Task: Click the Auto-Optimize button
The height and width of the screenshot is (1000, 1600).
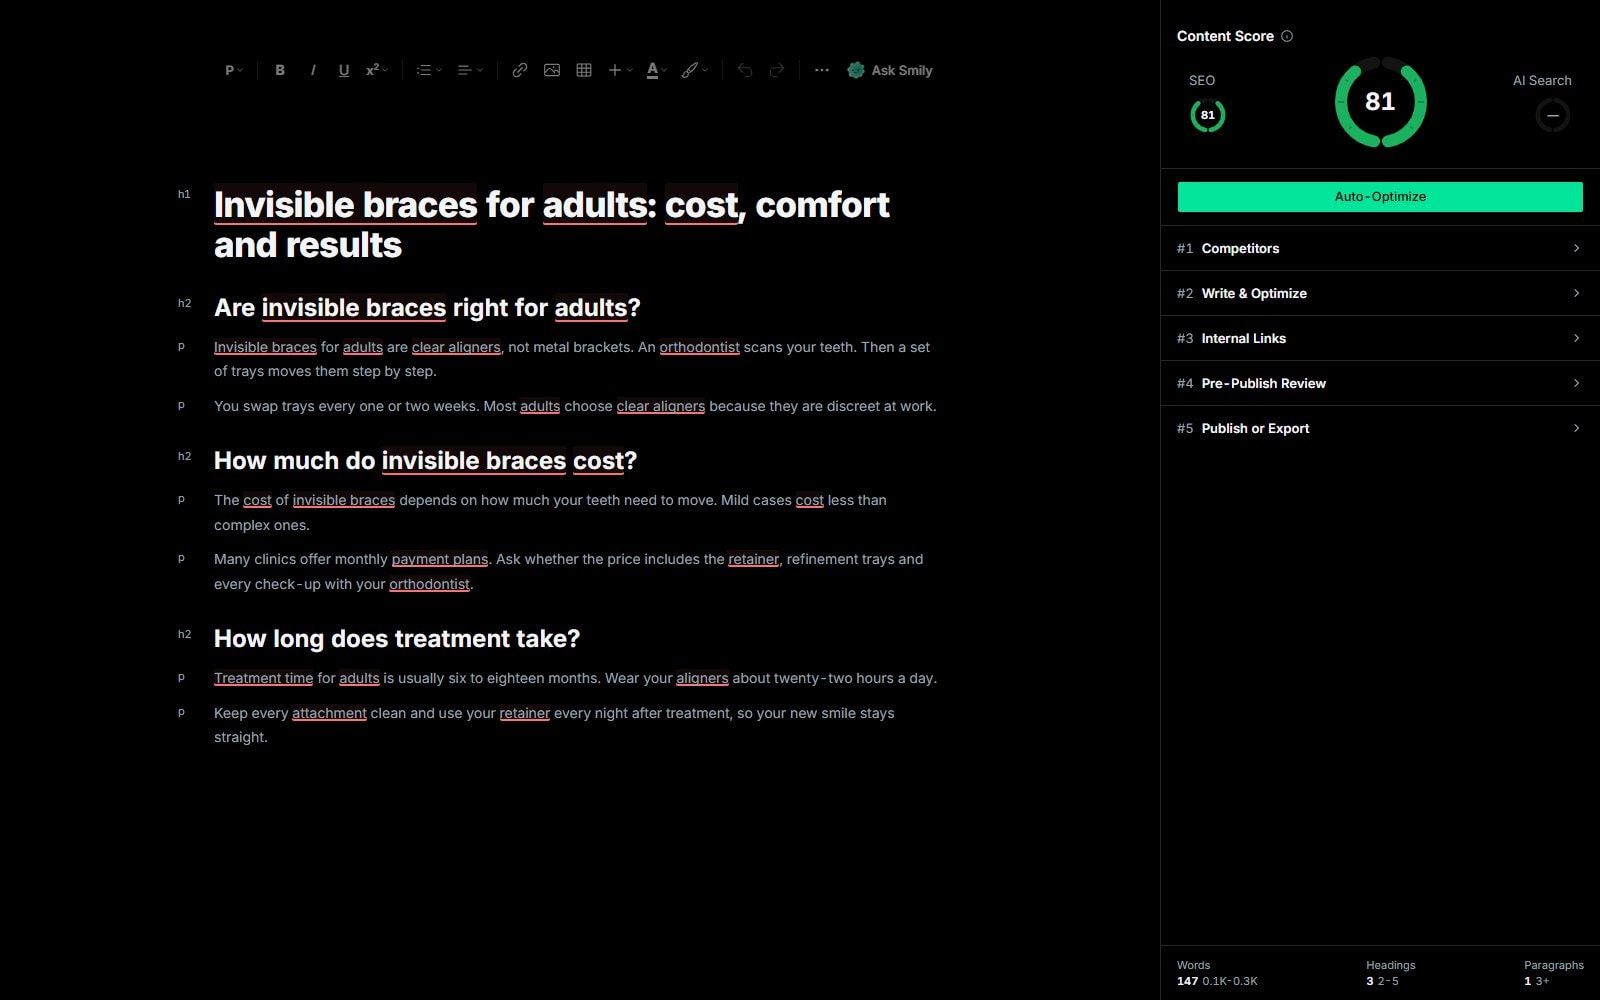Action: tap(1380, 197)
